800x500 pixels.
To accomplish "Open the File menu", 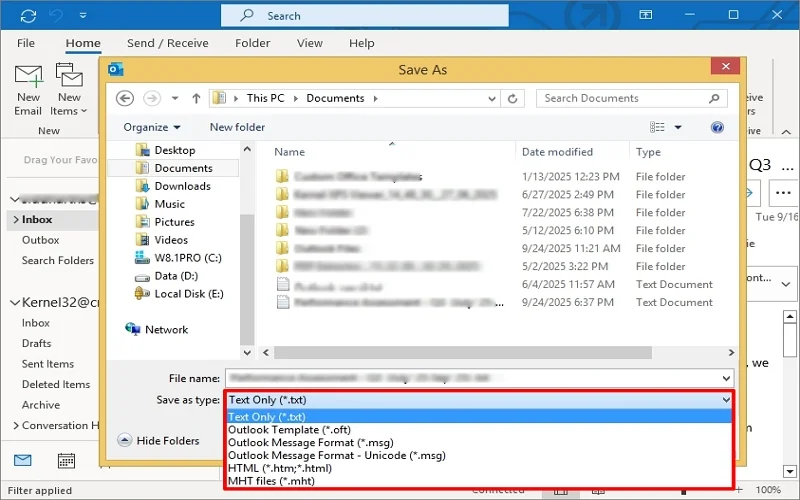I will (26, 43).
